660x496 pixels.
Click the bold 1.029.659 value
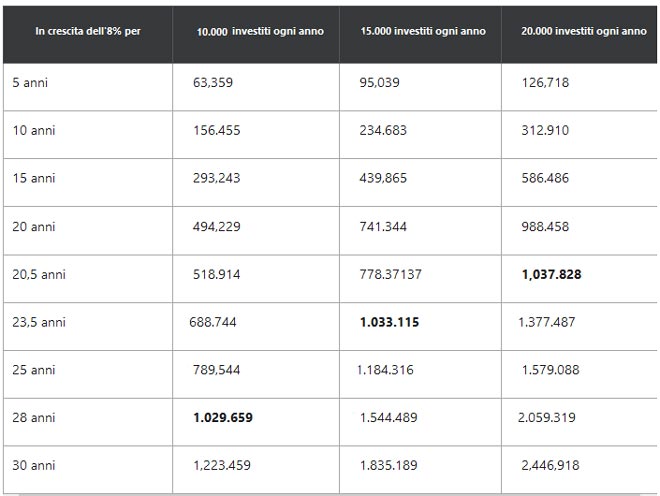pyautogui.click(x=223, y=417)
